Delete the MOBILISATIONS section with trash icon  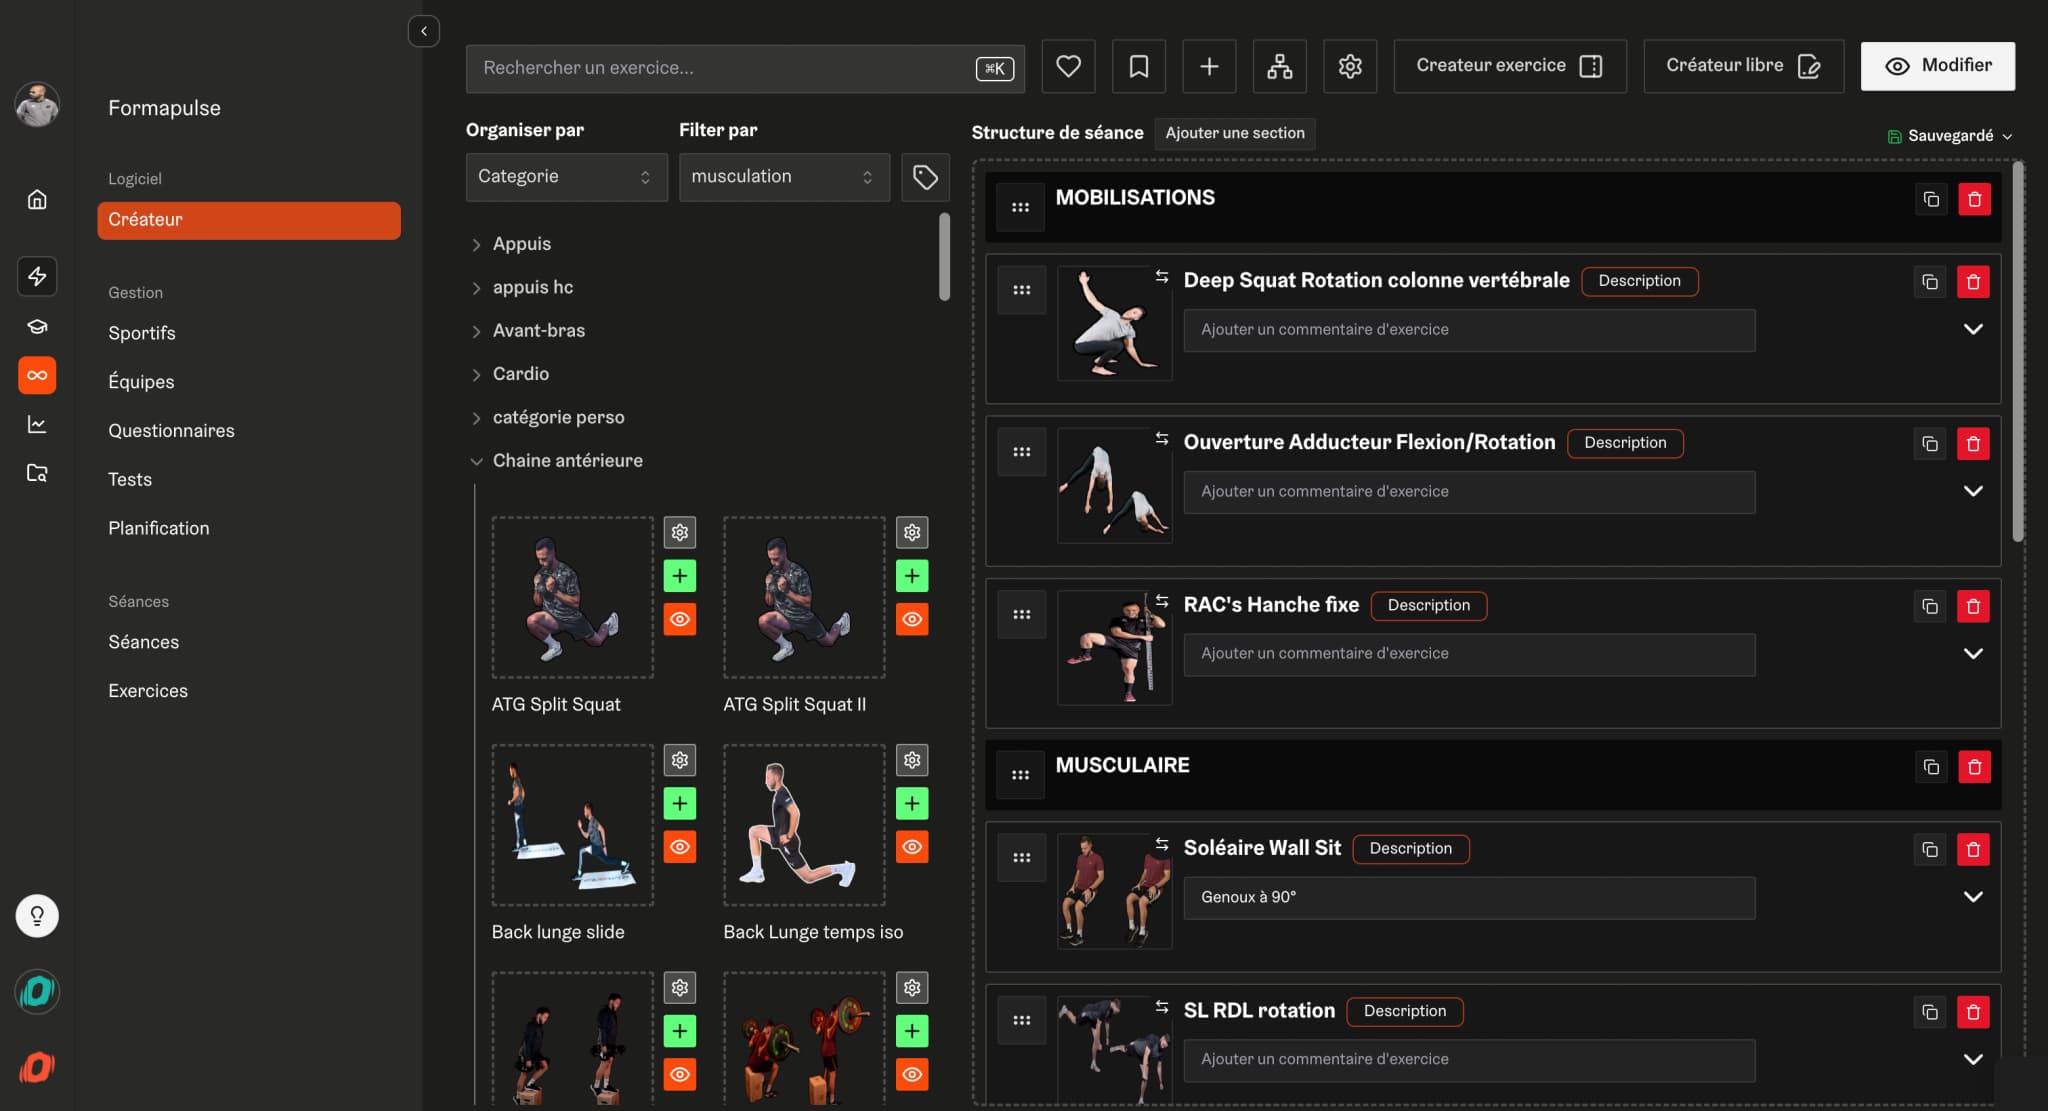pyautogui.click(x=1974, y=199)
